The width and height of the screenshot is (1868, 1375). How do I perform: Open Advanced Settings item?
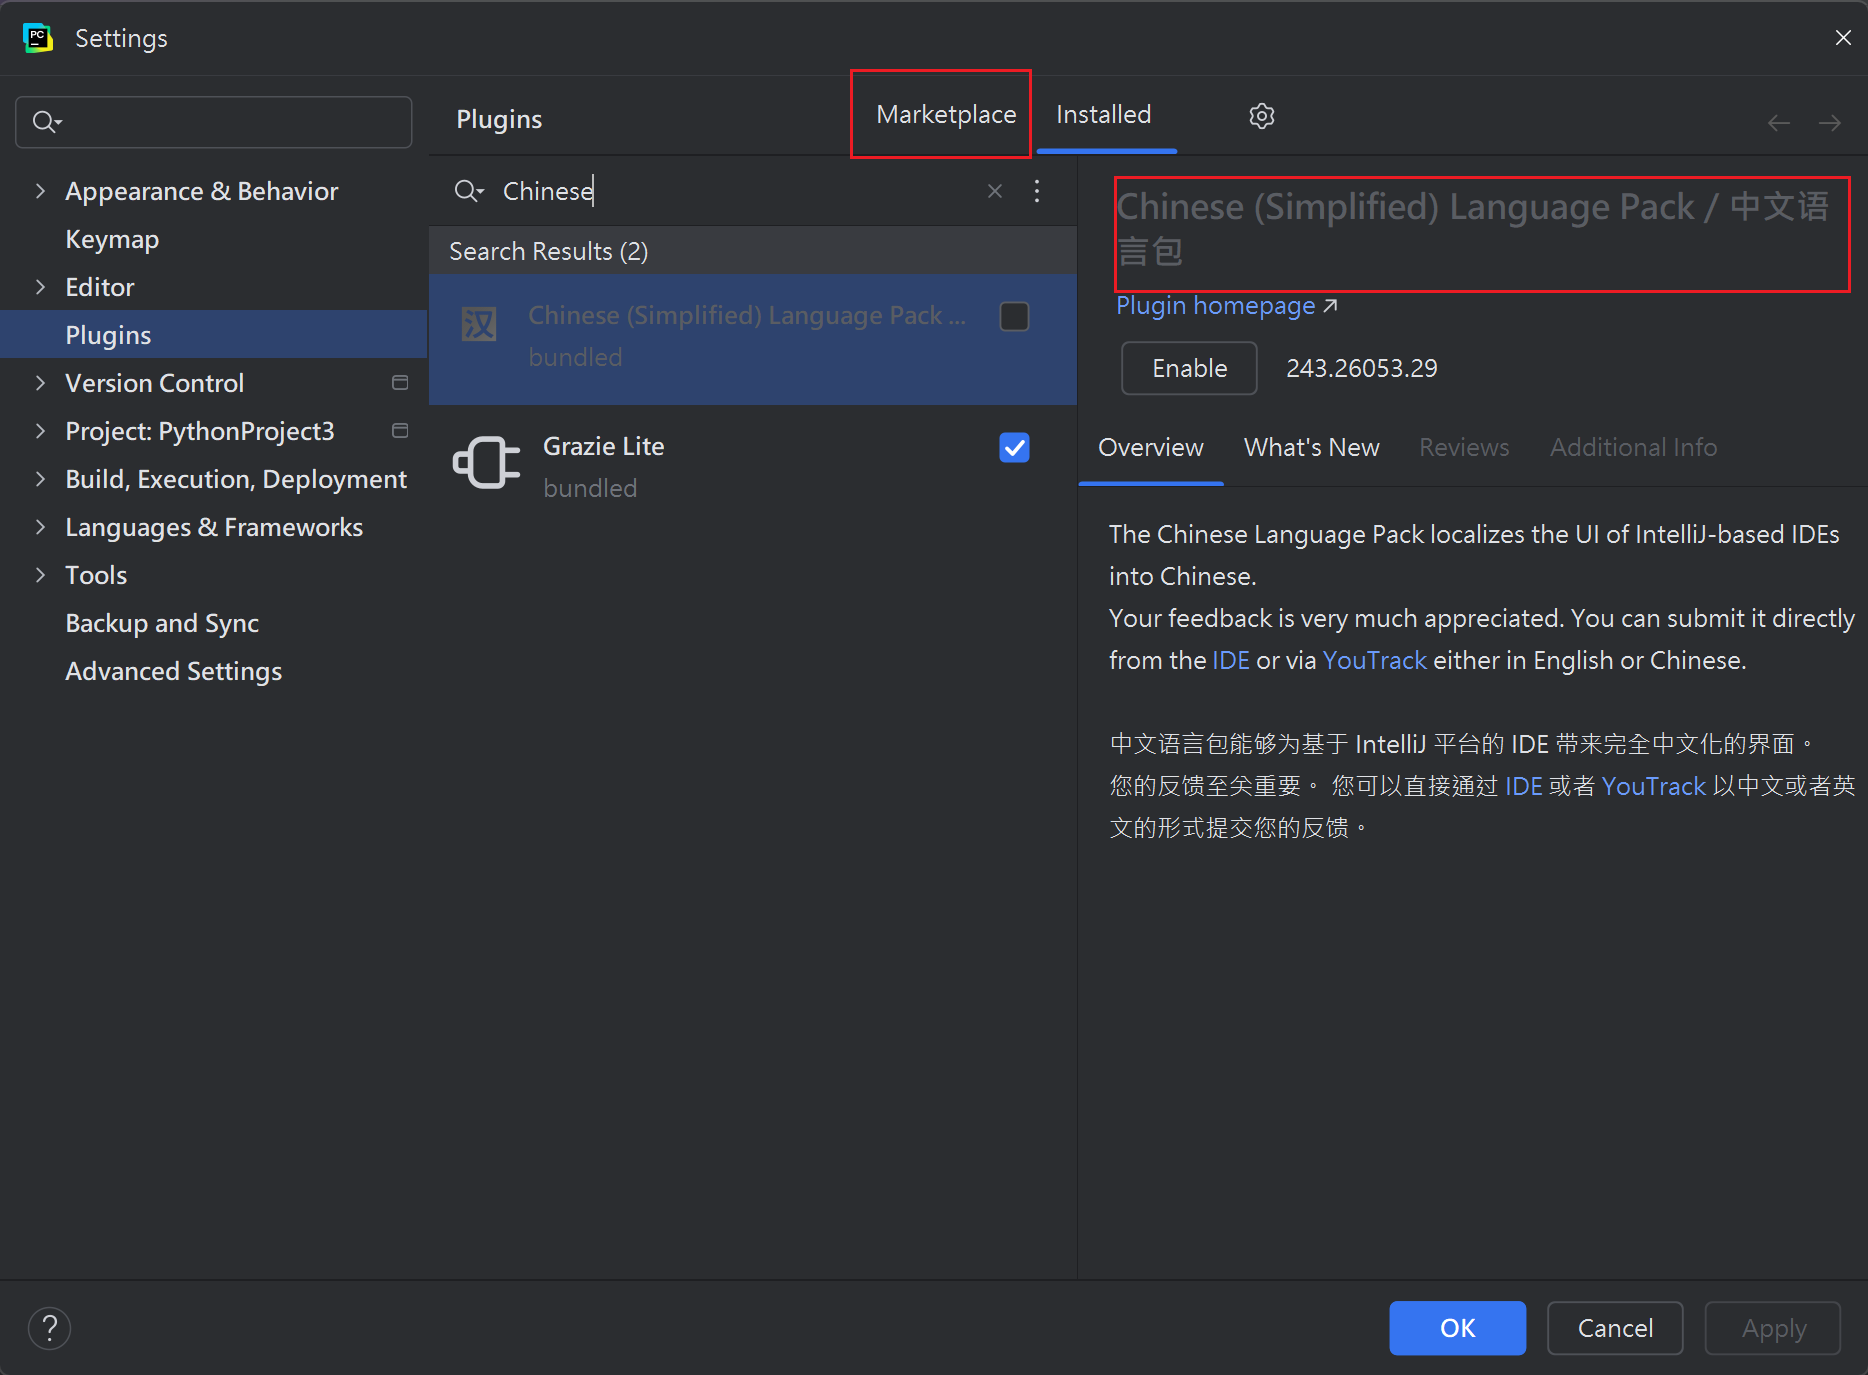(174, 671)
